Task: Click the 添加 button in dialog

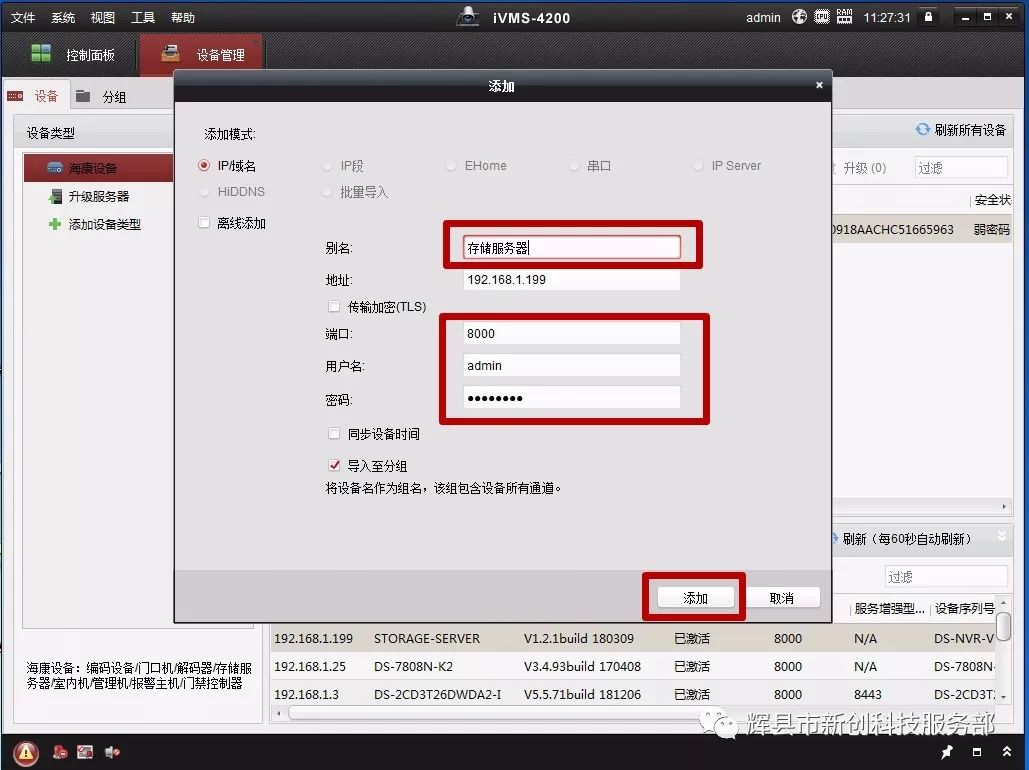Action: pyautogui.click(x=695, y=598)
